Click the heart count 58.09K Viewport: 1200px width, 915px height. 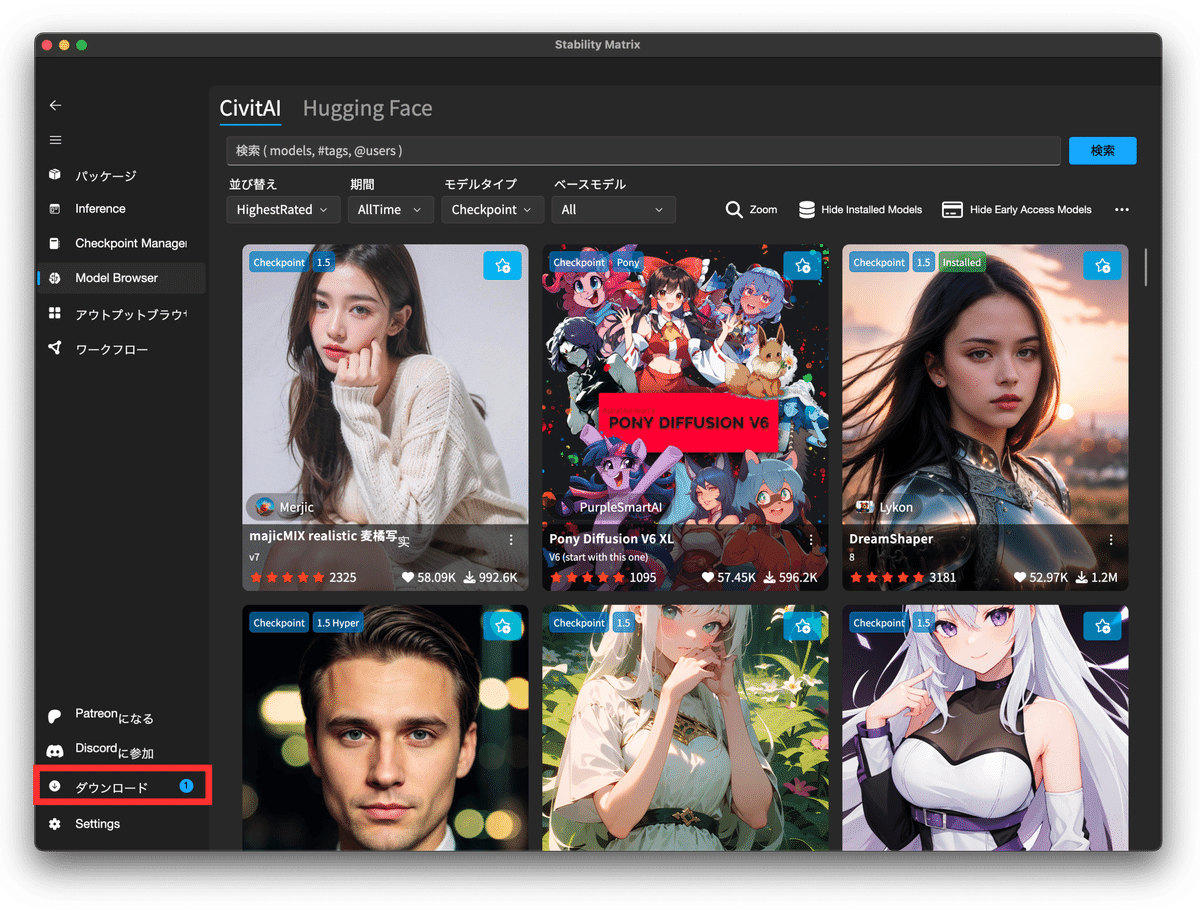(x=429, y=577)
